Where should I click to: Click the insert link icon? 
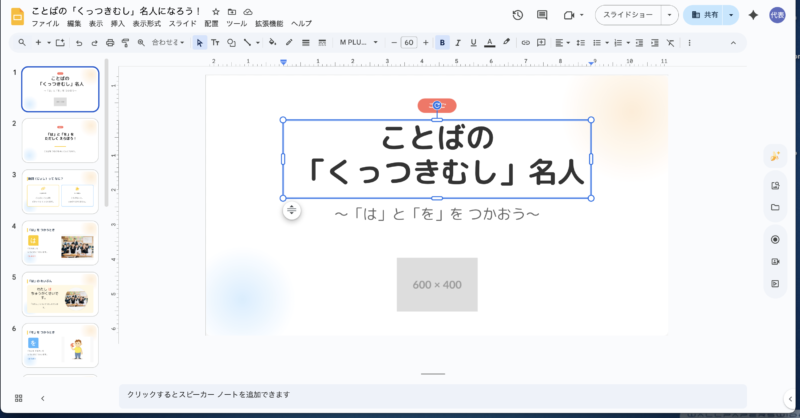(x=524, y=43)
